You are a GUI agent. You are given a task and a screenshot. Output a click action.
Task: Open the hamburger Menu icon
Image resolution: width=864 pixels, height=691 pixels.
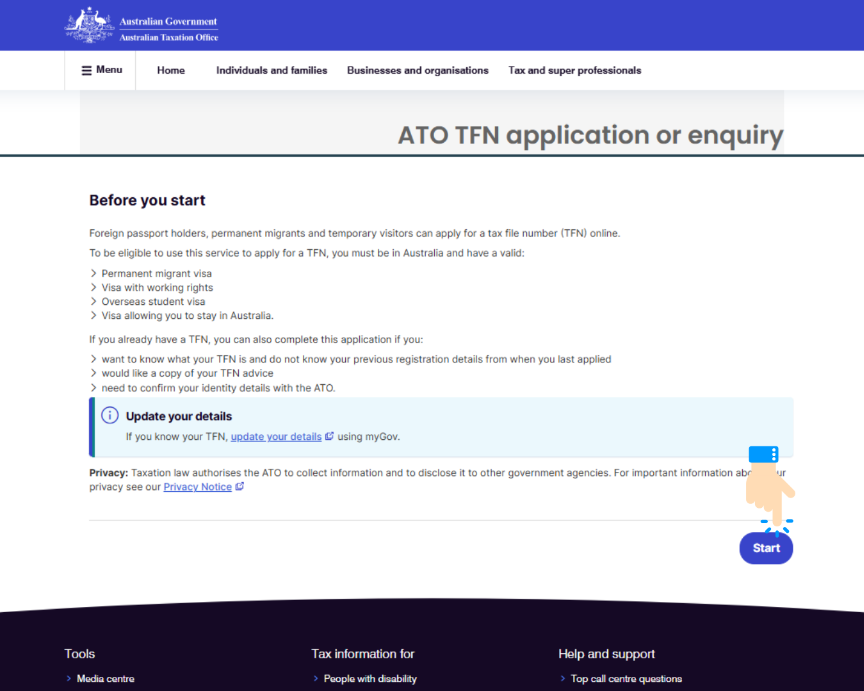tap(86, 71)
